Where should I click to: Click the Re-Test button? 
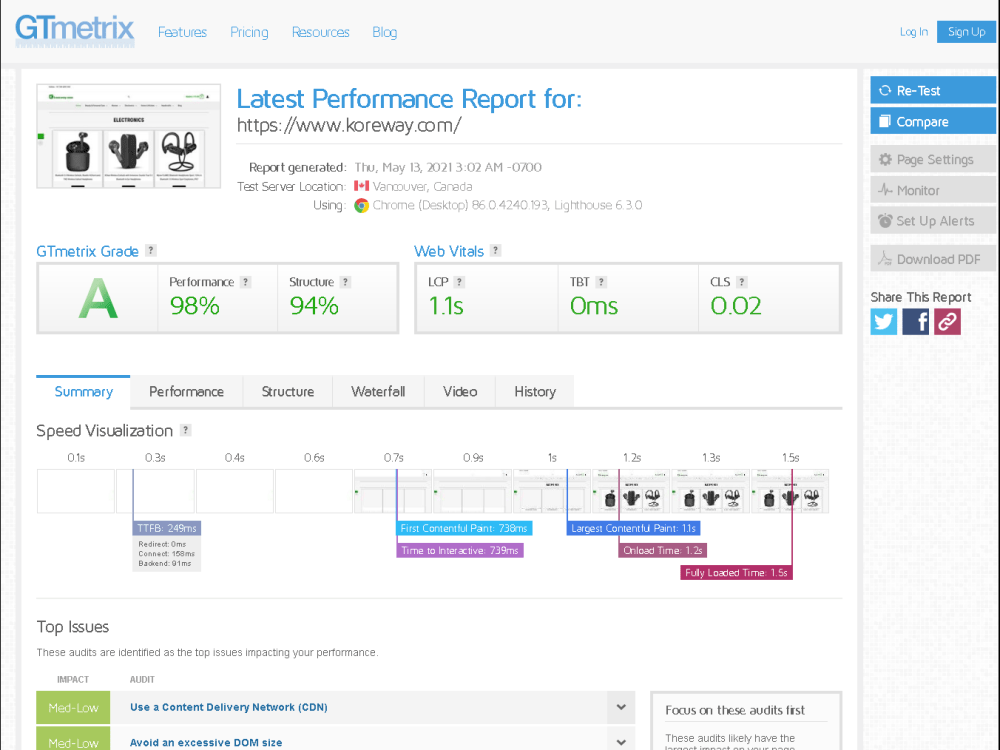click(x=933, y=91)
